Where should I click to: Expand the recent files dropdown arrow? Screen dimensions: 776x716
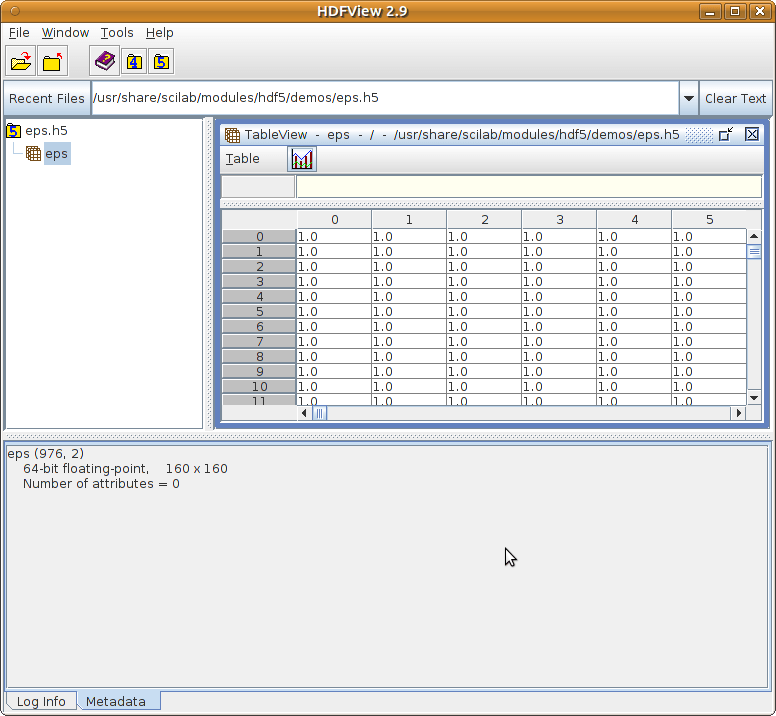688,98
